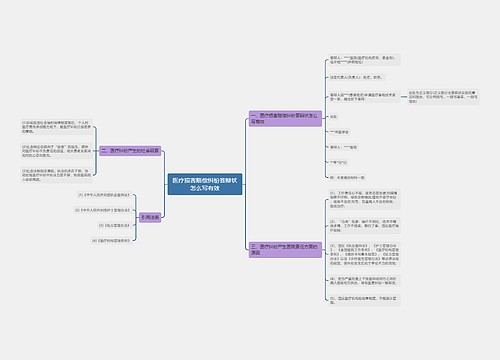Viewport: 500px width, 360px height.
Task: Click leaf '(1)' about work responsibility under section three
Action: pos(364,199)
